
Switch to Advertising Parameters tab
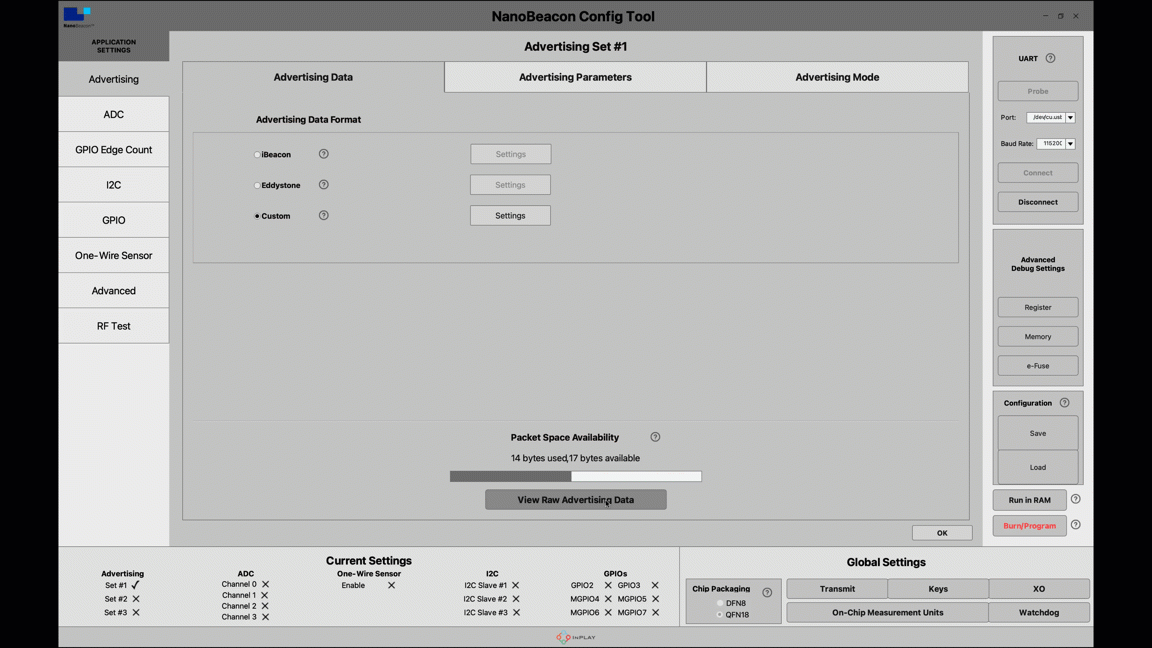(x=575, y=77)
